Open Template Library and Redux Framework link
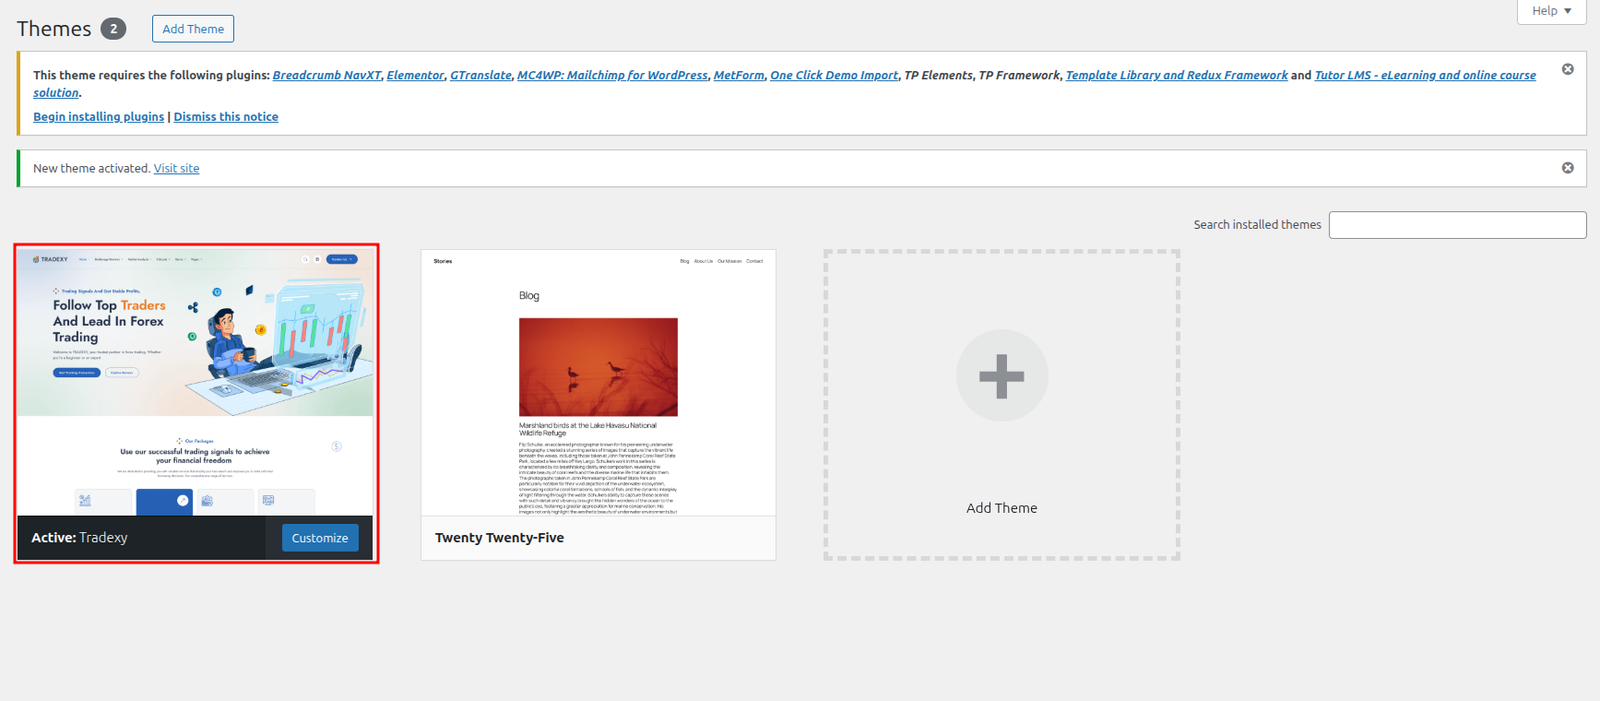Screen dimensions: 1600x701 click(x=1176, y=75)
